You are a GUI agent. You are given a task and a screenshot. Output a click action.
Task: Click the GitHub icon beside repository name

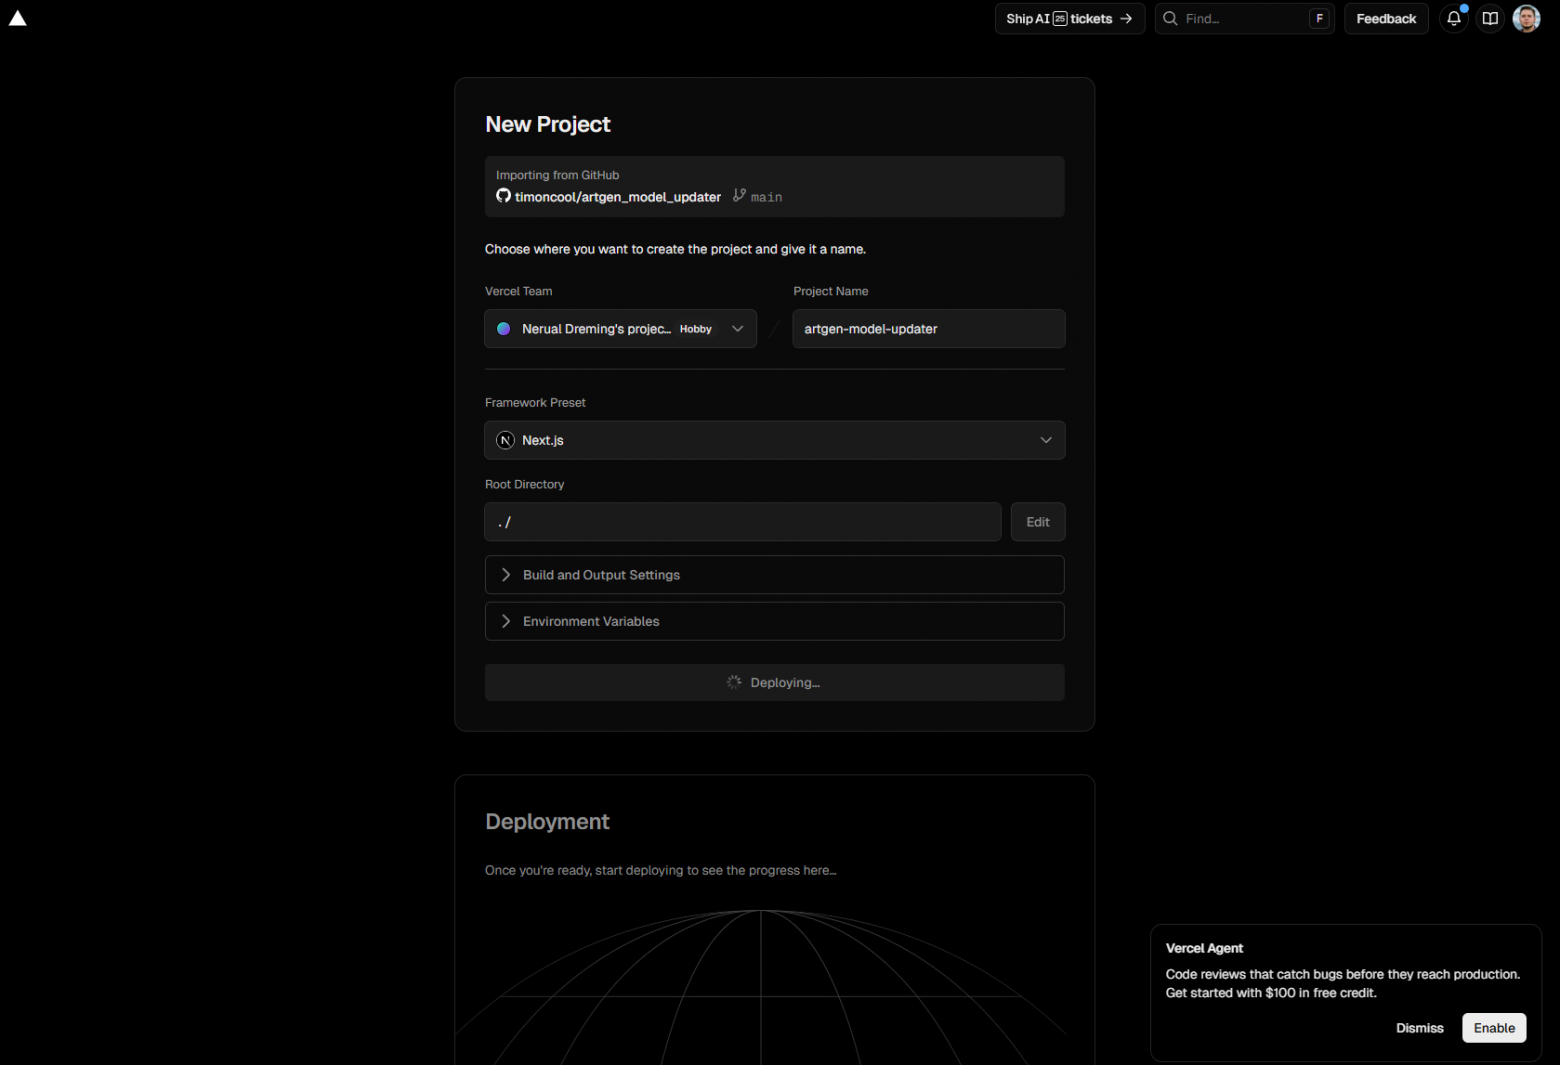(504, 196)
